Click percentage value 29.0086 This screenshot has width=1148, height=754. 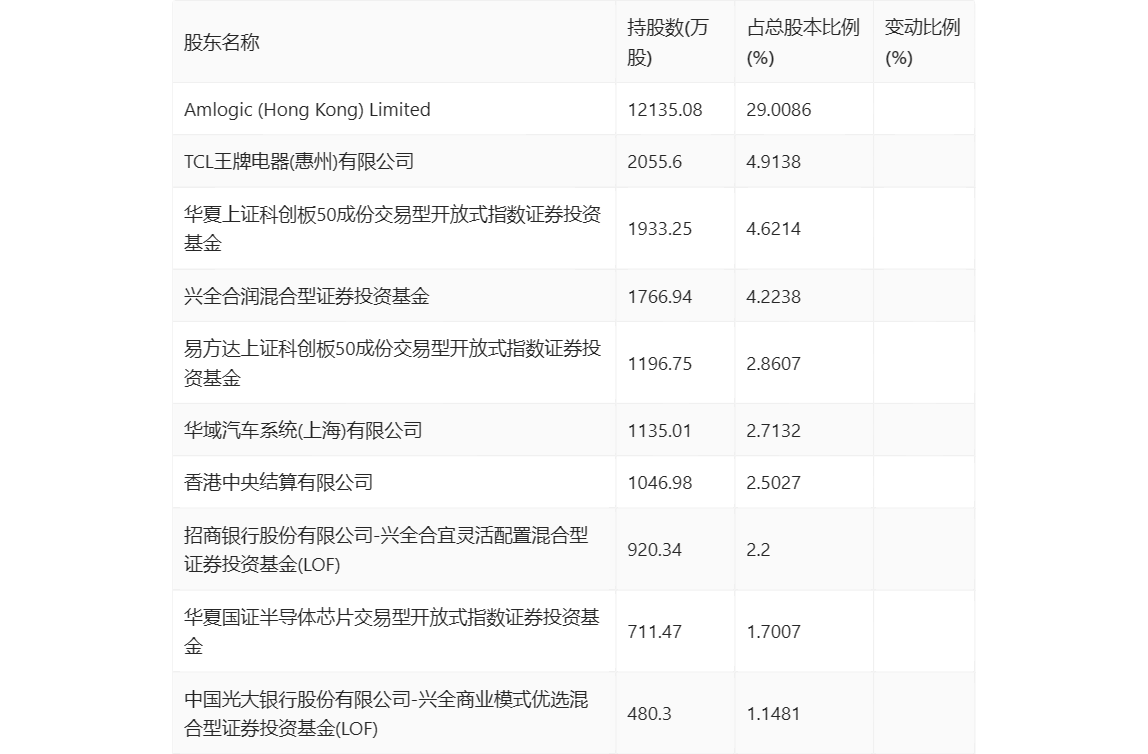coord(778,110)
